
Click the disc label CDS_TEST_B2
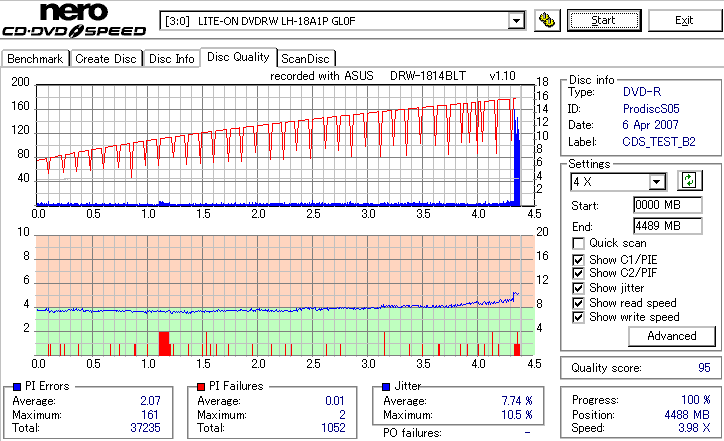(659, 142)
